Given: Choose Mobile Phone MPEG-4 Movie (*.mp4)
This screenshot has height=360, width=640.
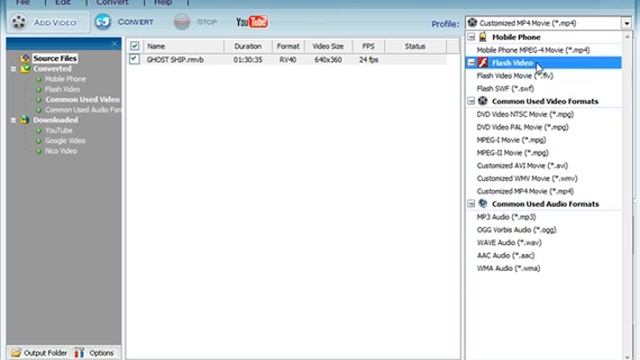Looking at the screenshot, I should [533, 50].
